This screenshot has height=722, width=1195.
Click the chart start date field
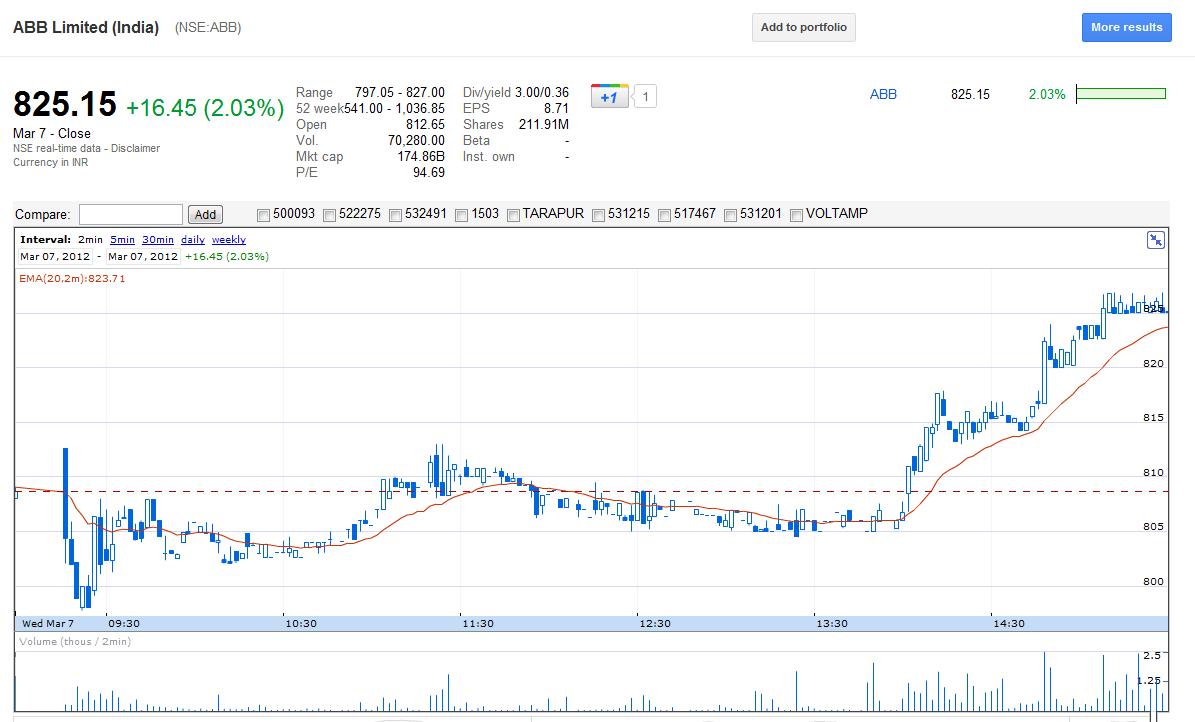click(55, 256)
